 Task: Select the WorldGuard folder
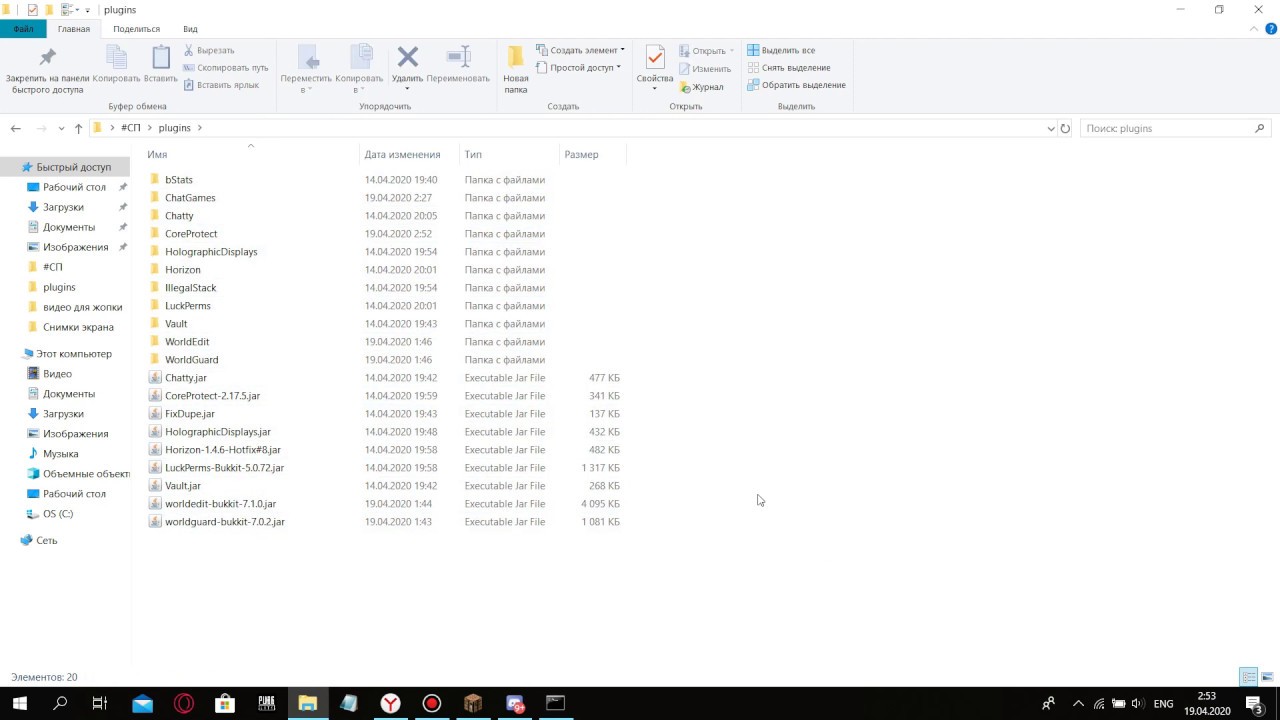coord(191,360)
